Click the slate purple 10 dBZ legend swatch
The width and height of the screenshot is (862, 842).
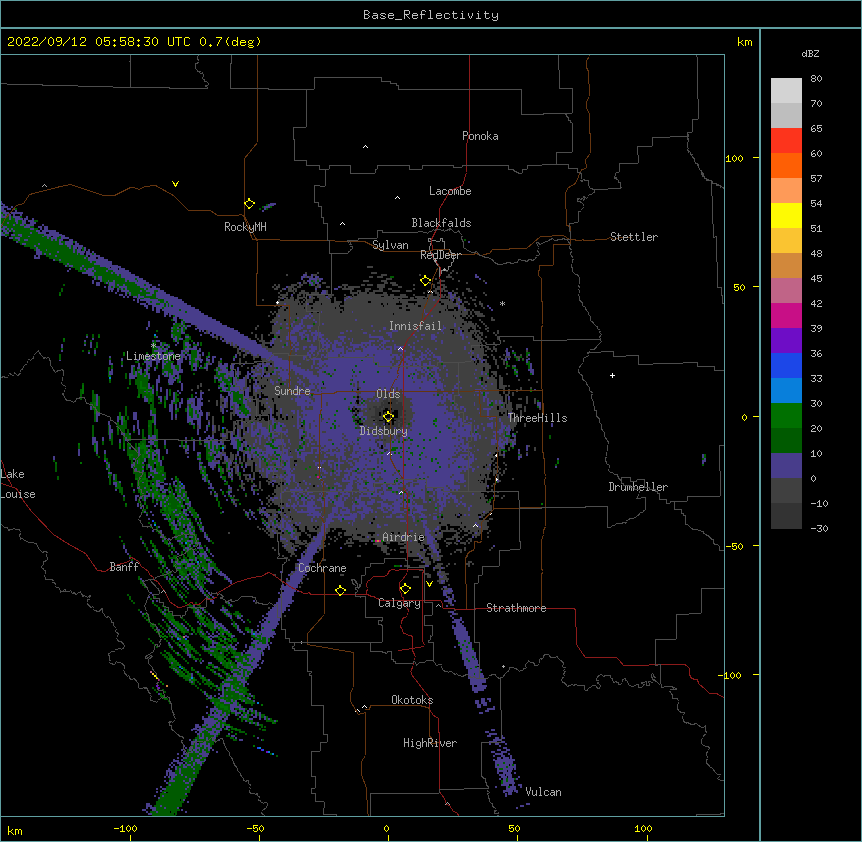(x=786, y=466)
